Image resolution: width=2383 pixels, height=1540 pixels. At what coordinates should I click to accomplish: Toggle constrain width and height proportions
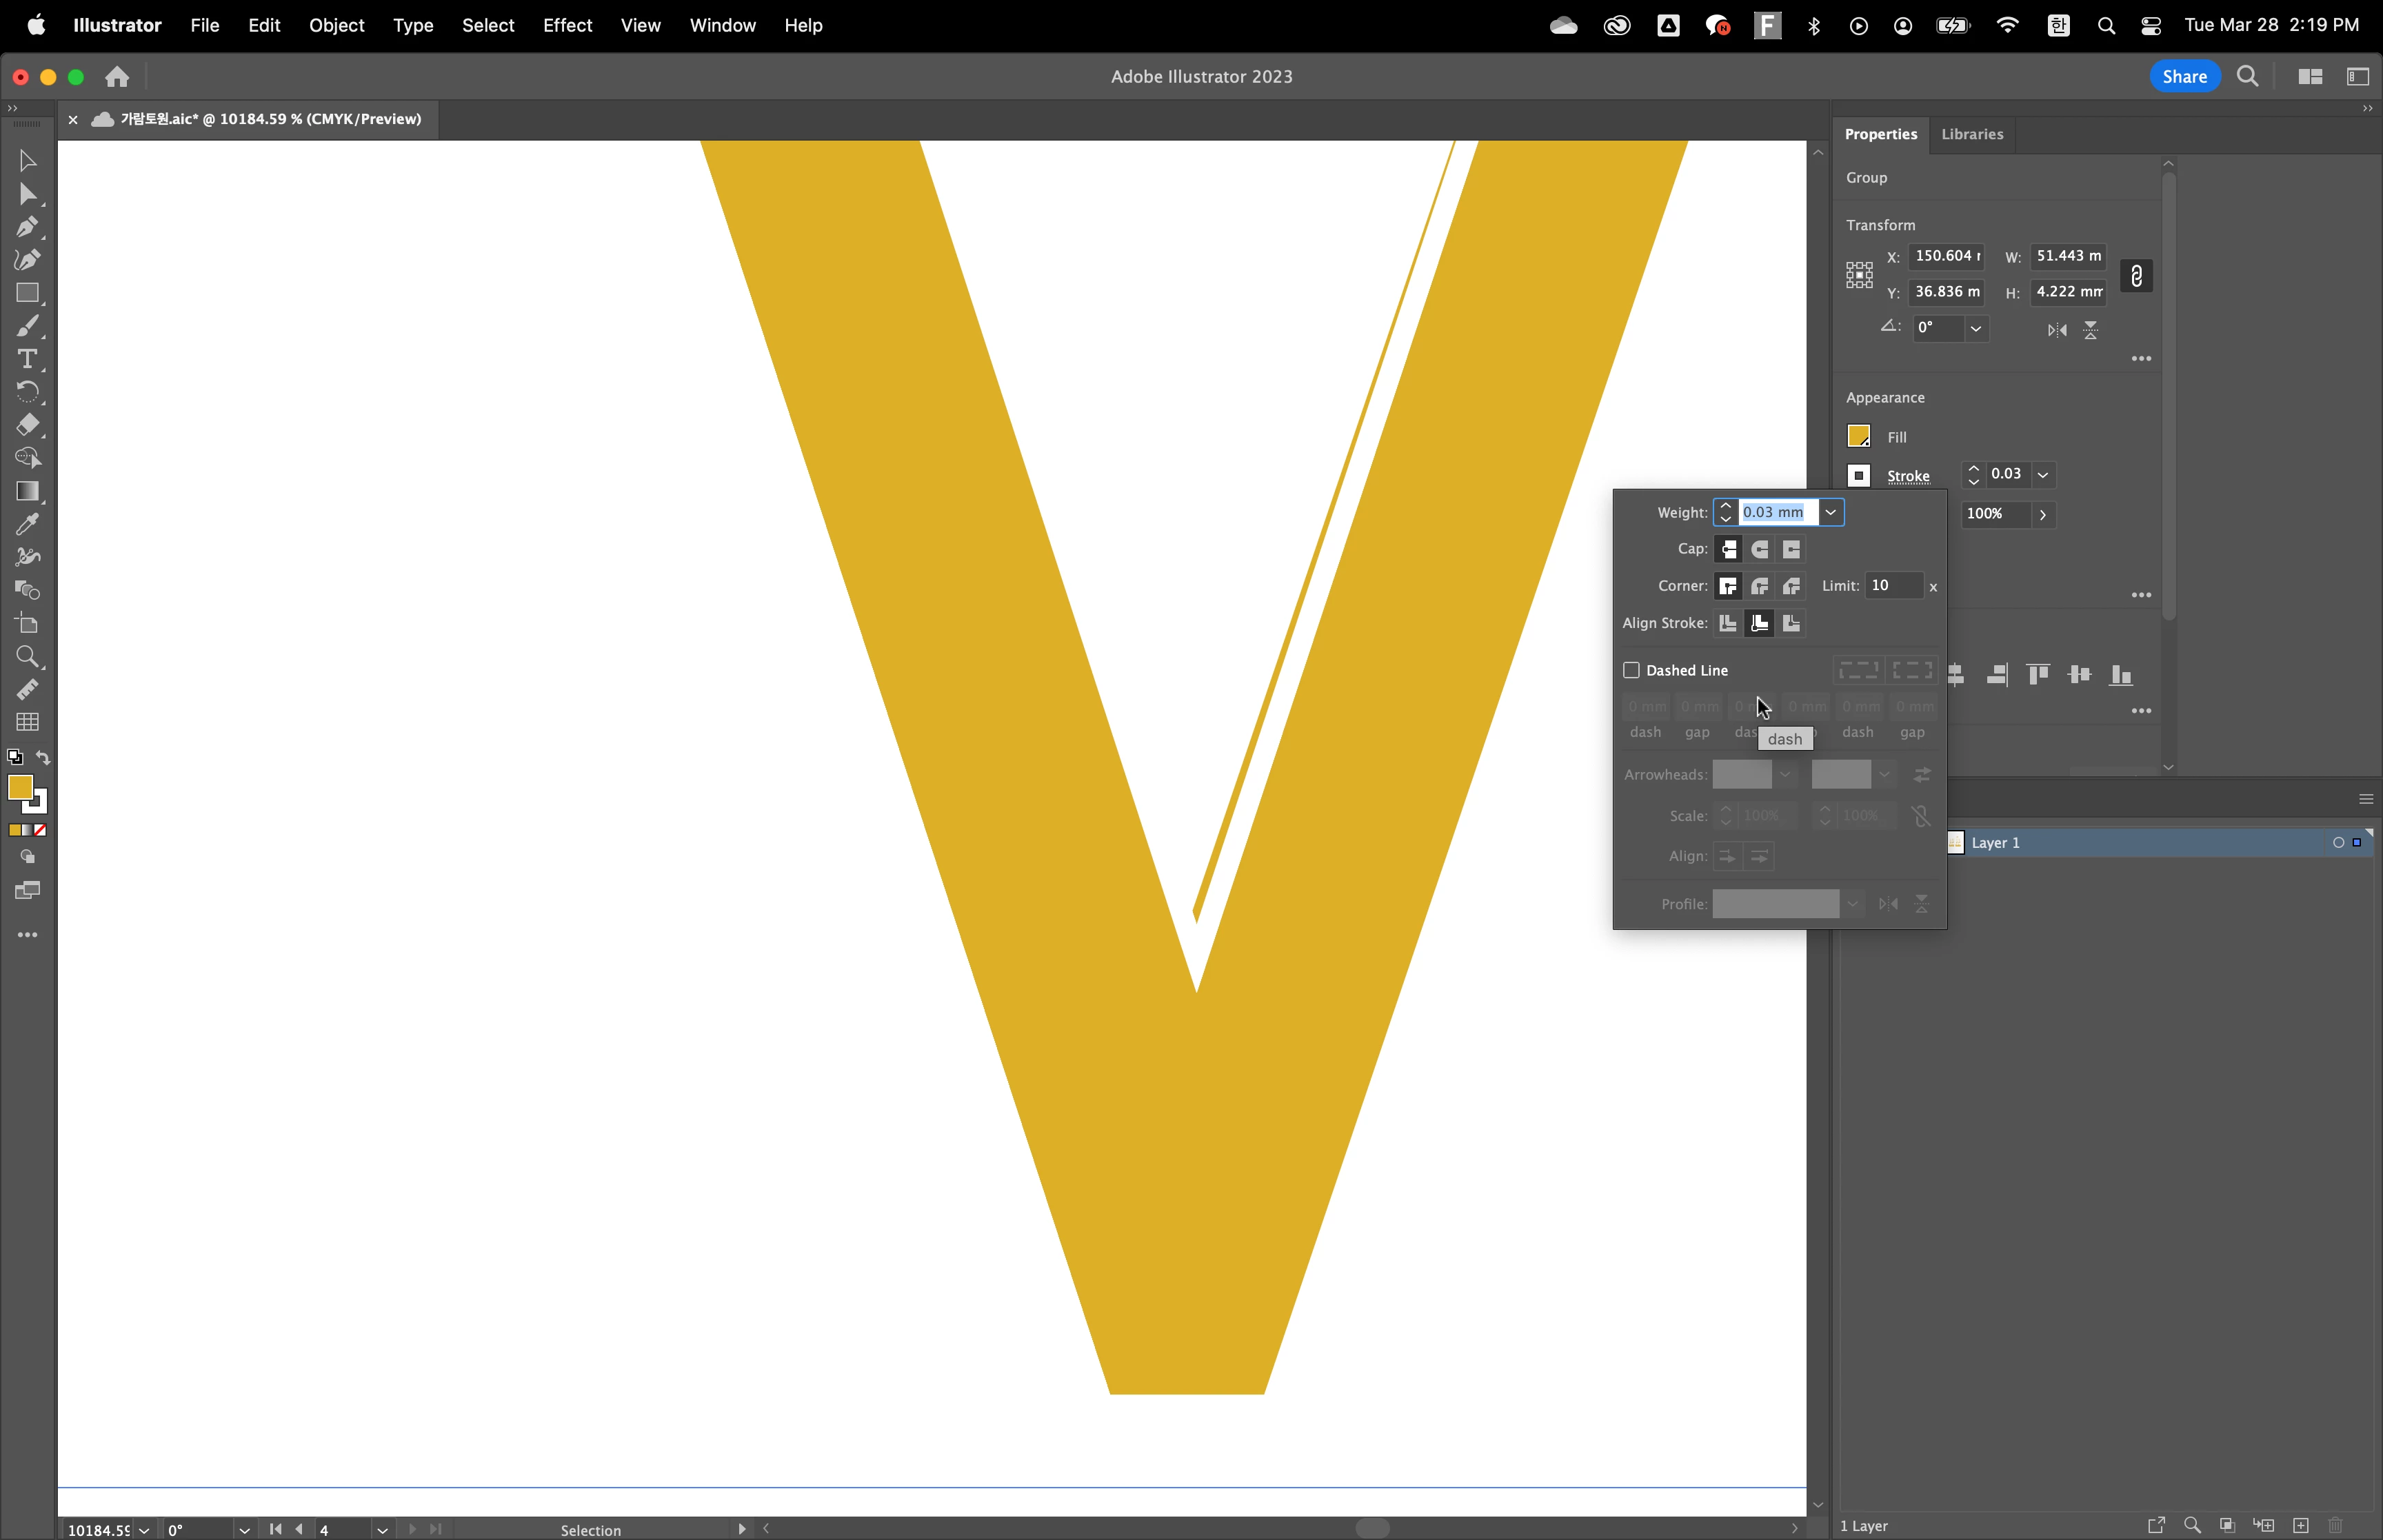2136,275
